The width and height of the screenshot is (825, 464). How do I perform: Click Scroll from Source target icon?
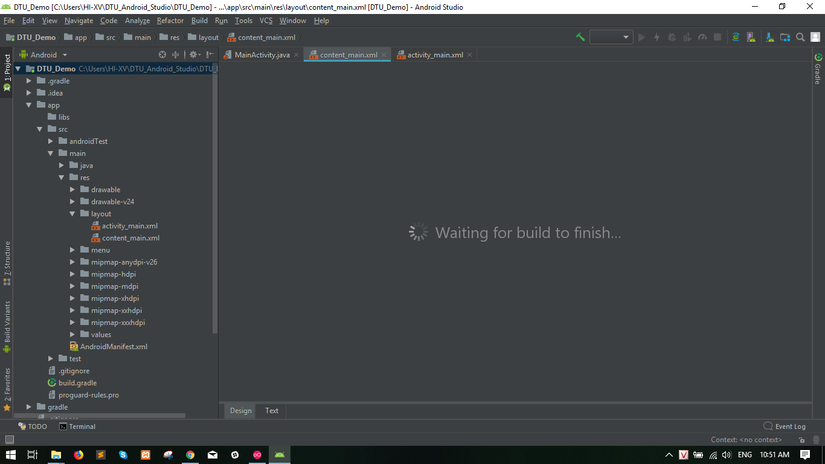click(x=162, y=55)
